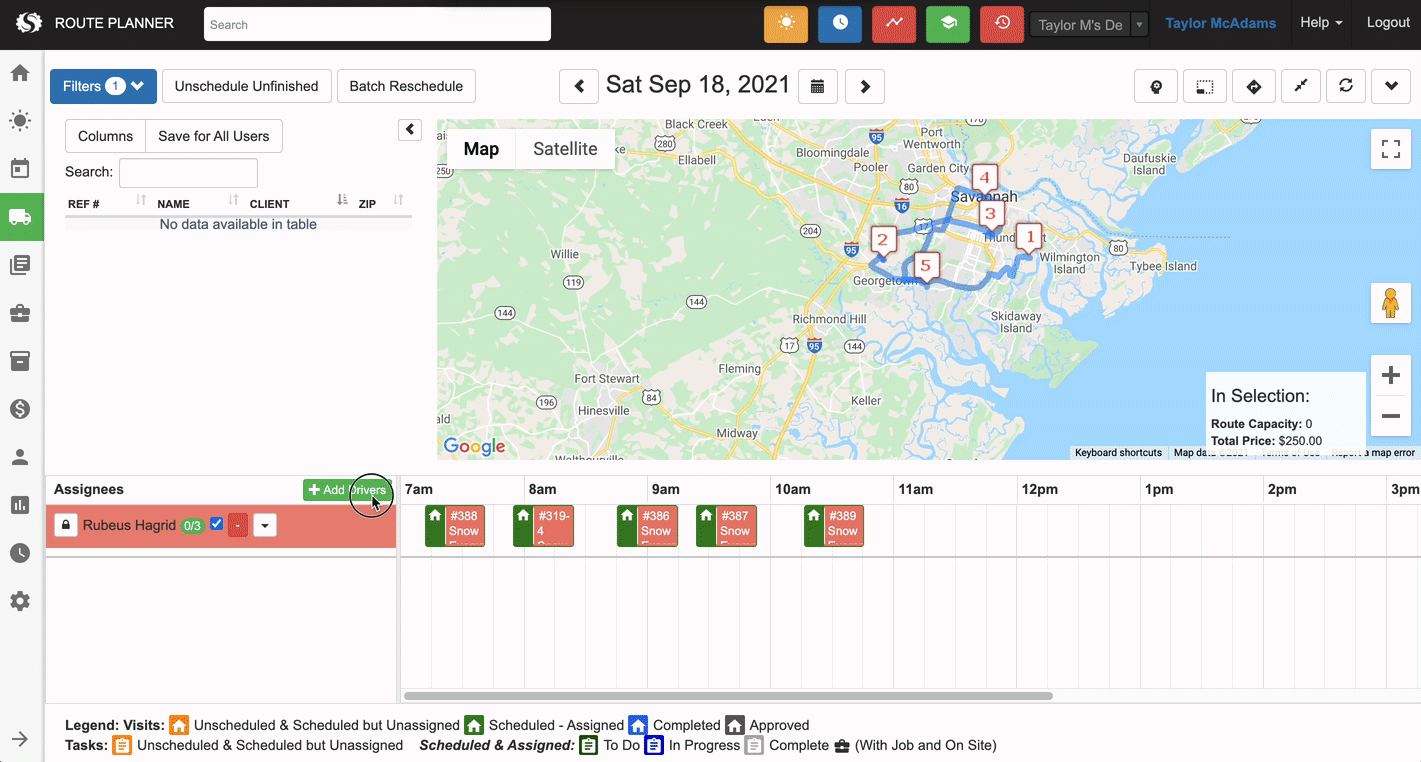Open the calendar date picker icon

pyautogui.click(x=817, y=86)
